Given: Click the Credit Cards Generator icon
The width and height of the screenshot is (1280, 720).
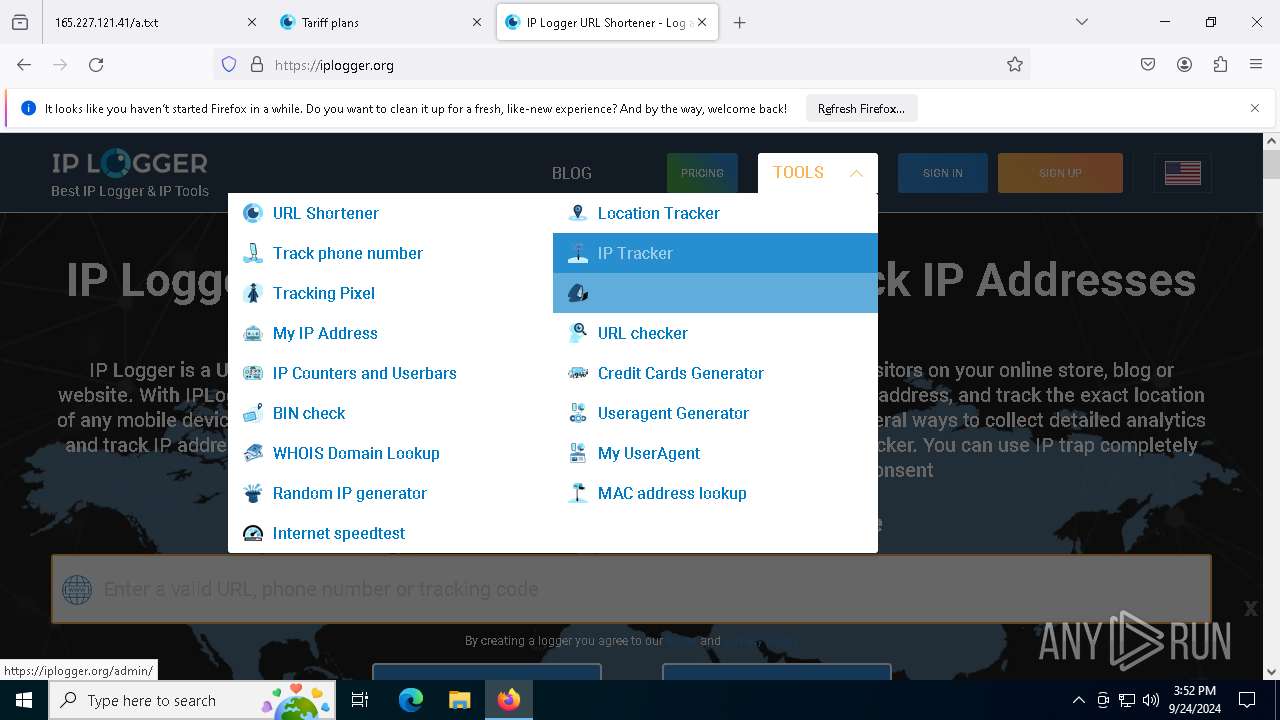Looking at the screenshot, I should (x=578, y=373).
